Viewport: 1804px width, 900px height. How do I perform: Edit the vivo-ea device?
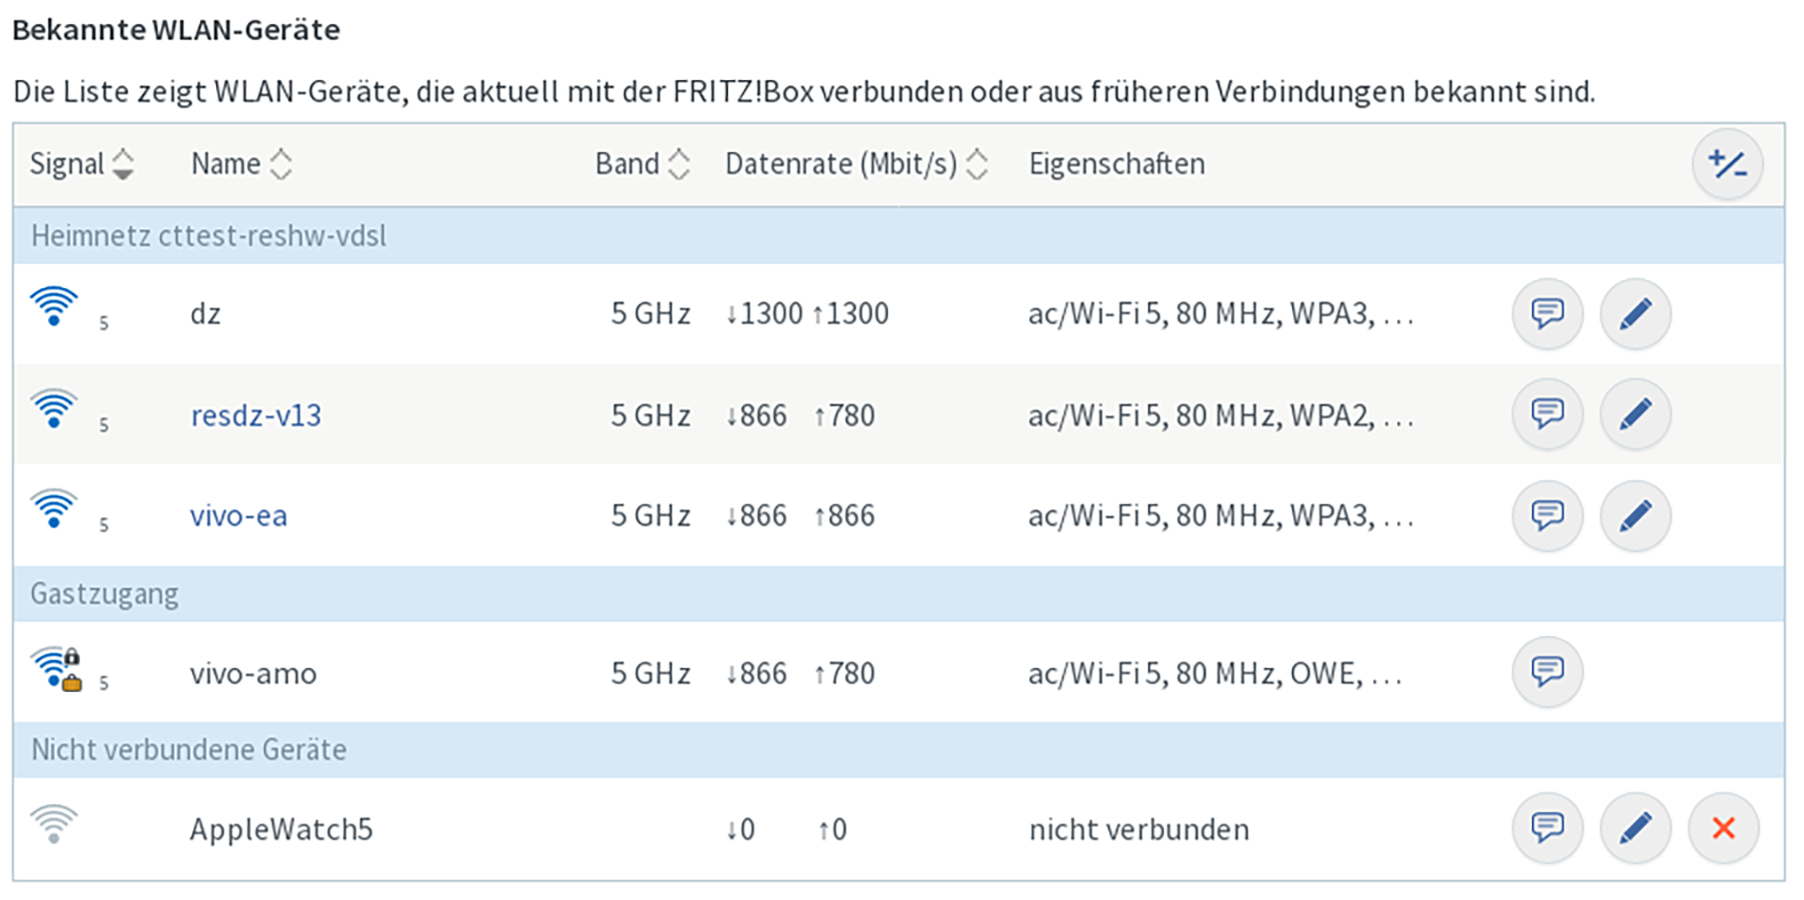click(x=1635, y=515)
